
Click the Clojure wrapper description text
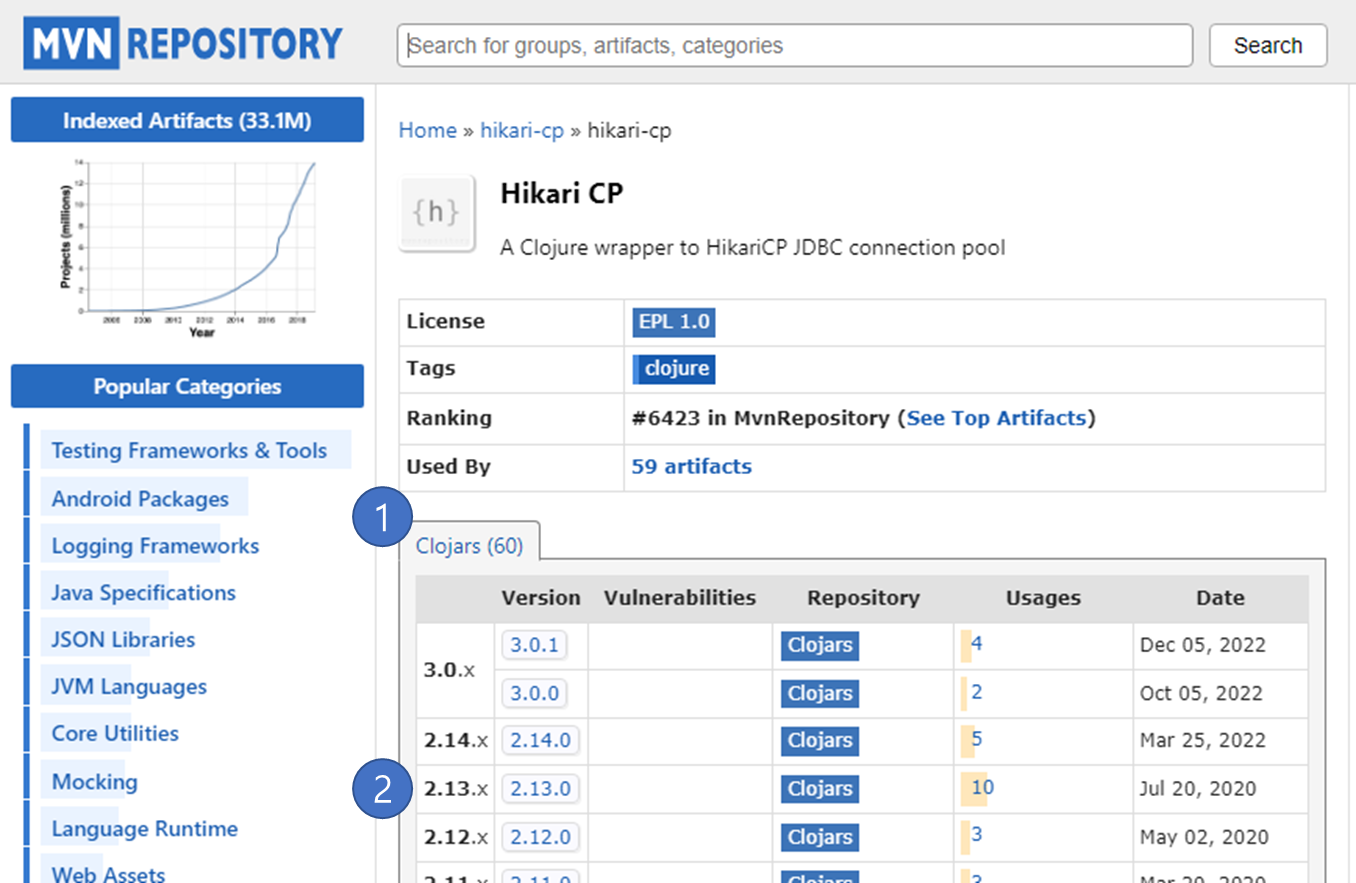(753, 247)
